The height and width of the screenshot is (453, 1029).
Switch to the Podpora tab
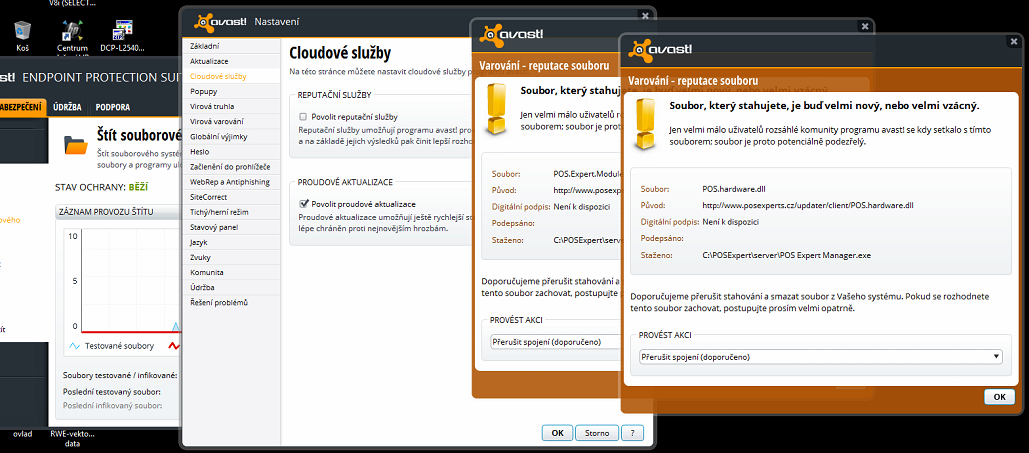[113, 107]
